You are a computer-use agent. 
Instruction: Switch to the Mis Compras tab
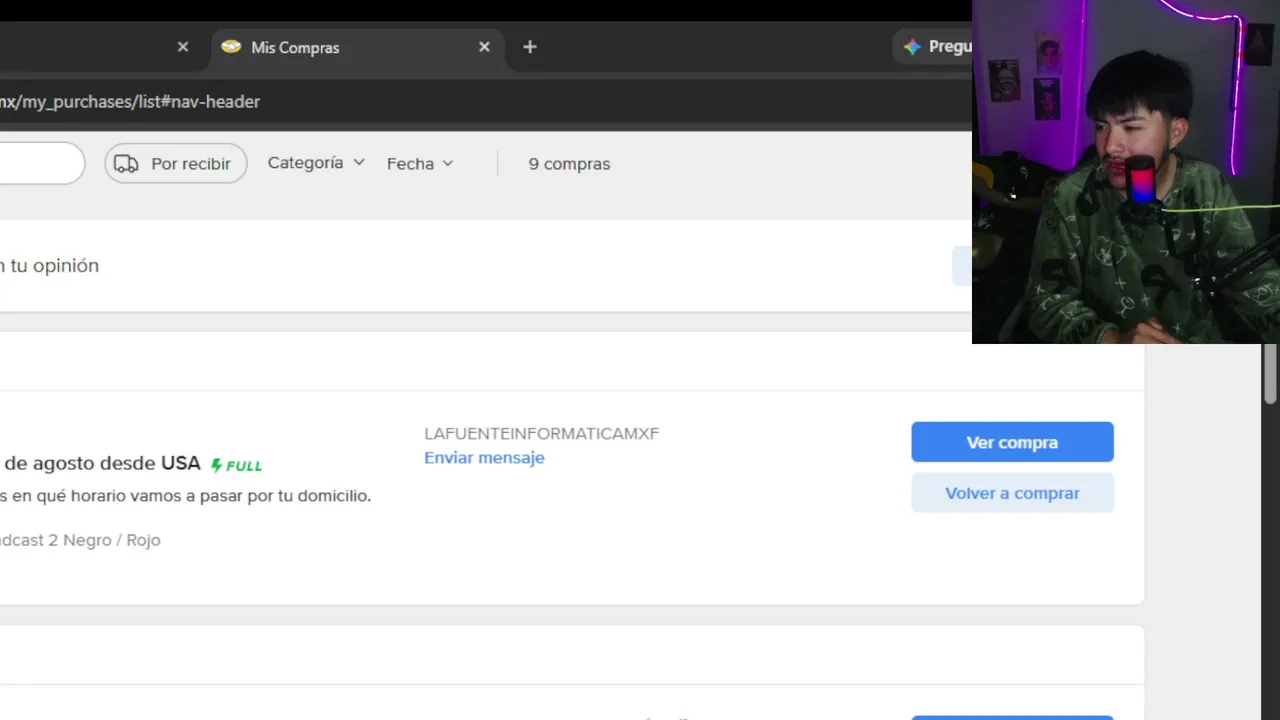point(357,47)
